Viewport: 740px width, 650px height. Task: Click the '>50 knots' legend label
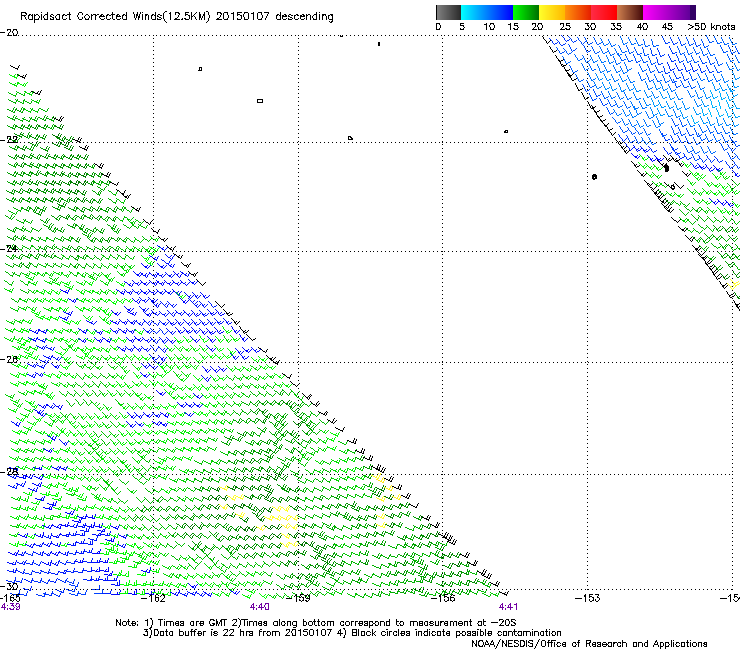tap(711, 27)
